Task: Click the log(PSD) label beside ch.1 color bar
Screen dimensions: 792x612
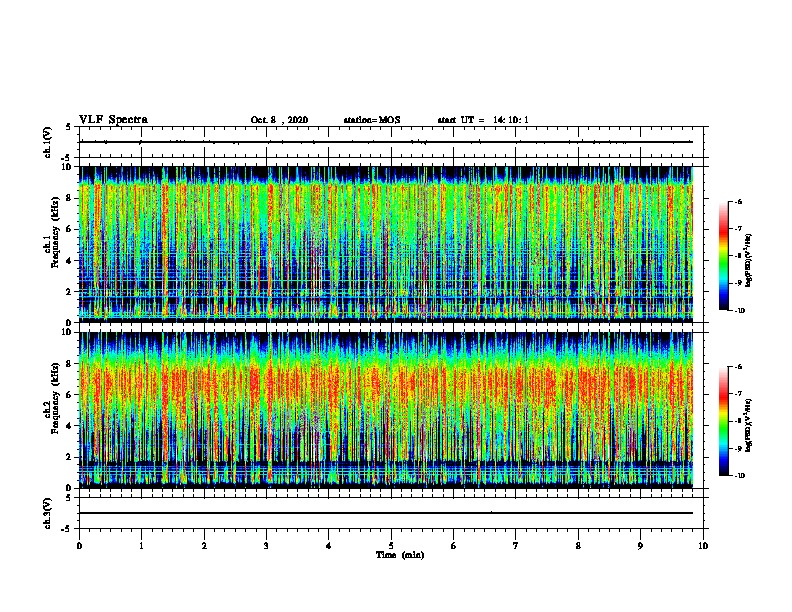Action: coord(749,260)
